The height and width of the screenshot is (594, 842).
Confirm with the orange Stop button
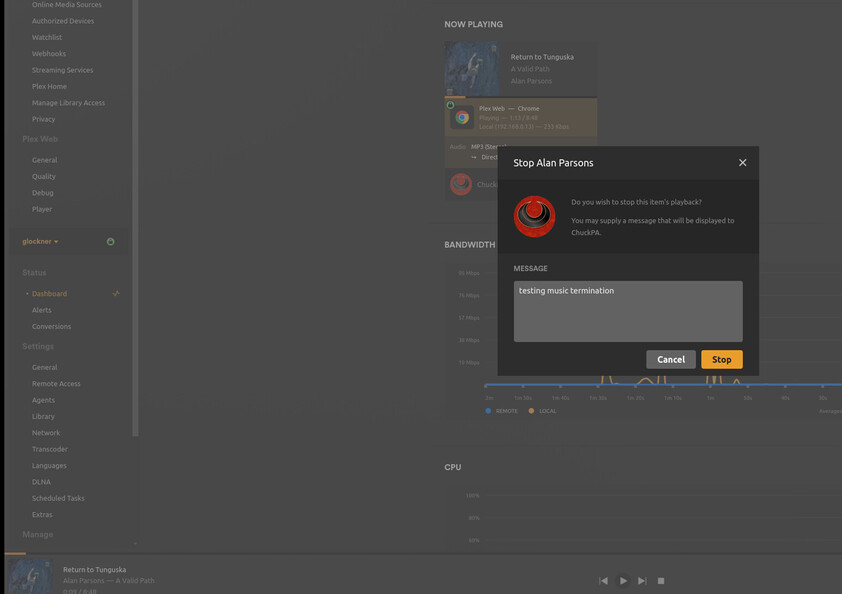tap(722, 359)
